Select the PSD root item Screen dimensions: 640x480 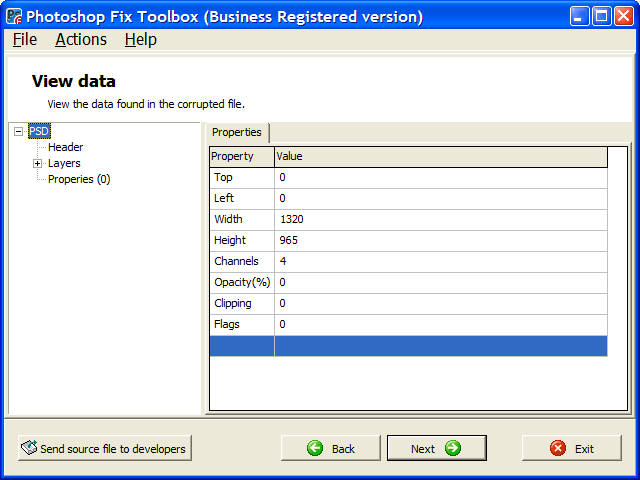point(39,131)
